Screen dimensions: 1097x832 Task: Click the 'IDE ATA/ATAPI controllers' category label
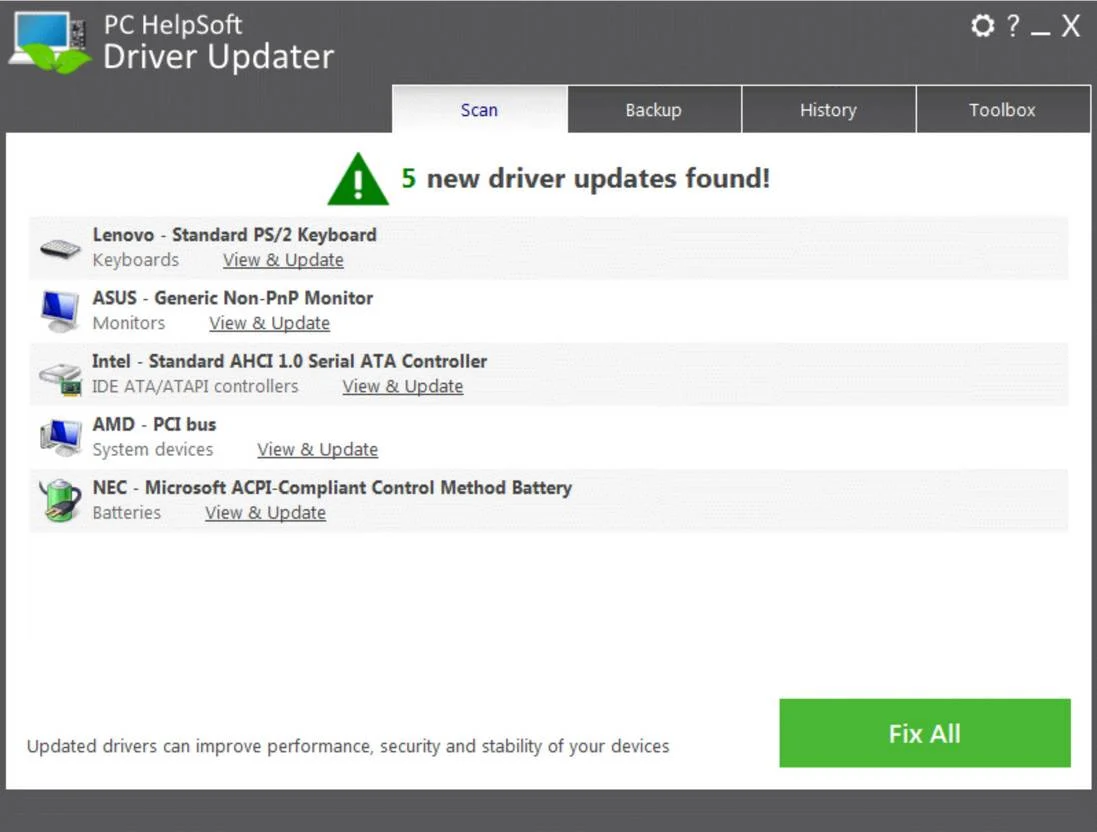[195, 386]
